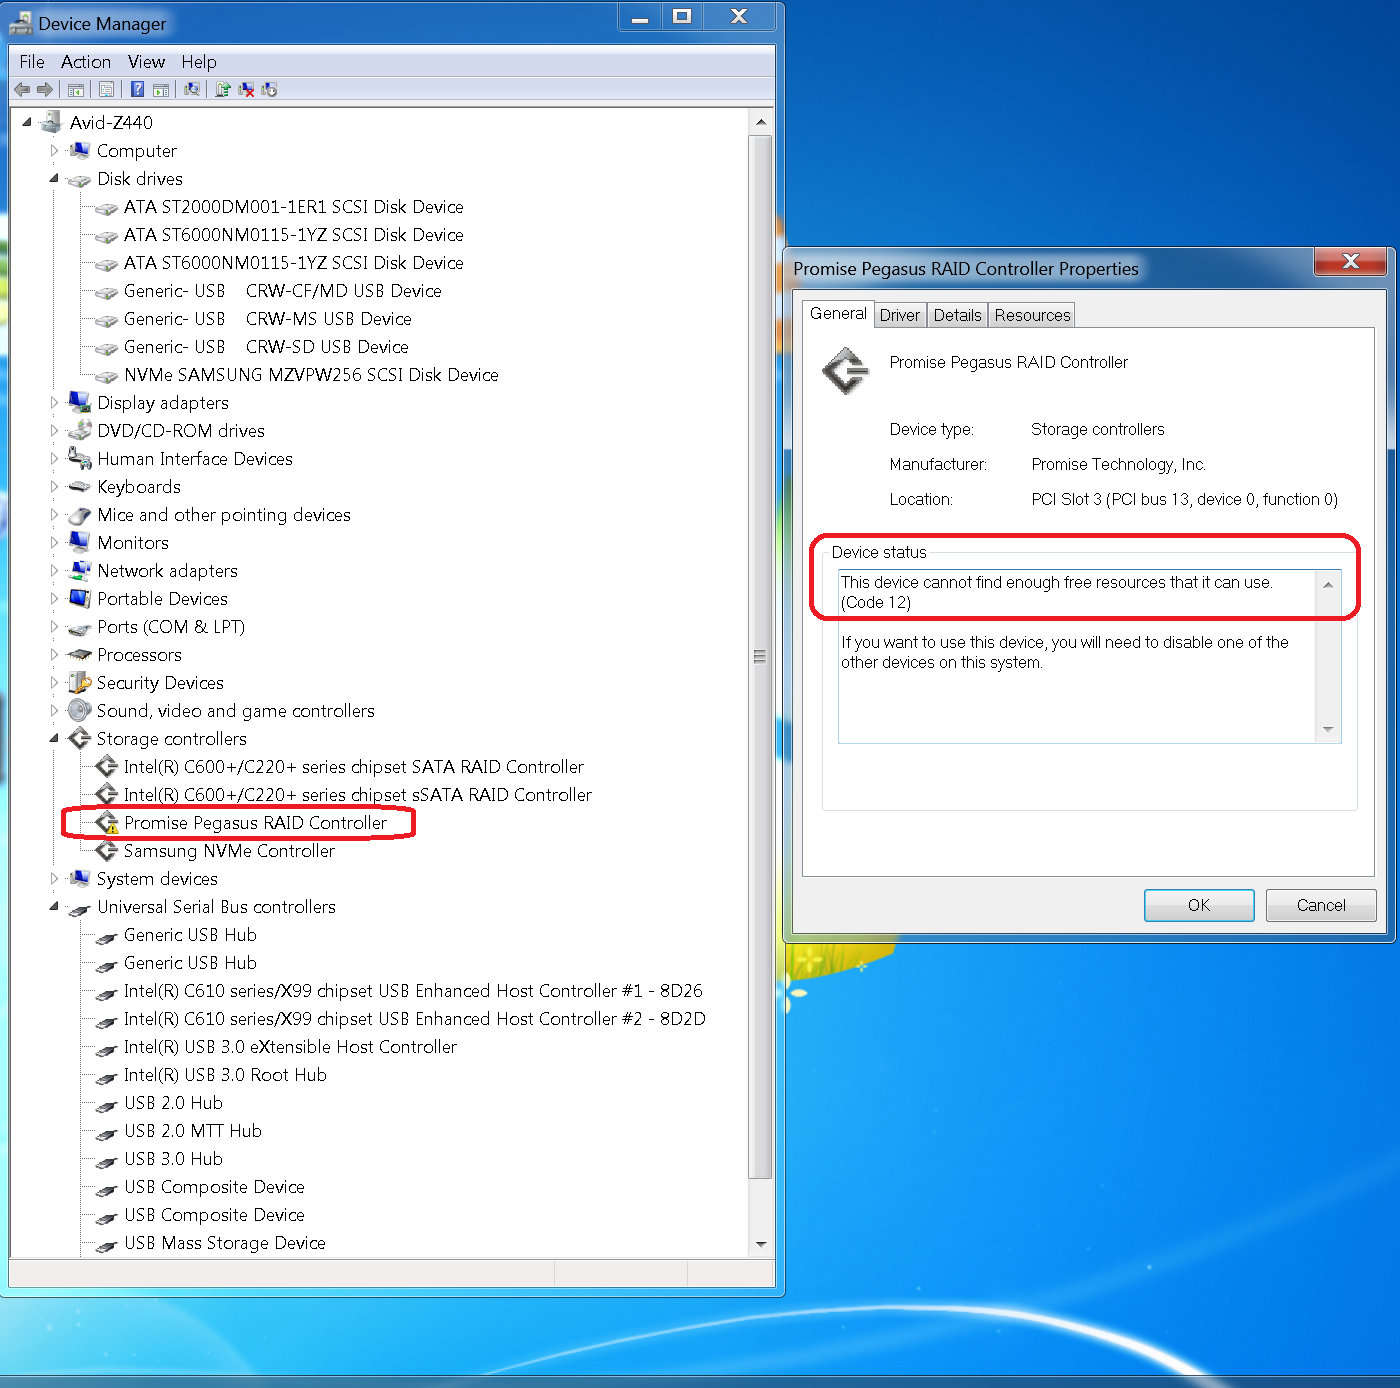
Task: Expand the Computer category
Action: pos(54,151)
